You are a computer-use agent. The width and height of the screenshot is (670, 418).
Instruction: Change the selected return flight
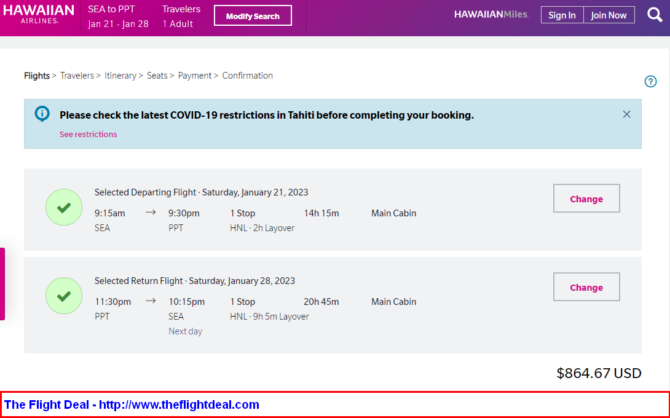pos(586,287)
